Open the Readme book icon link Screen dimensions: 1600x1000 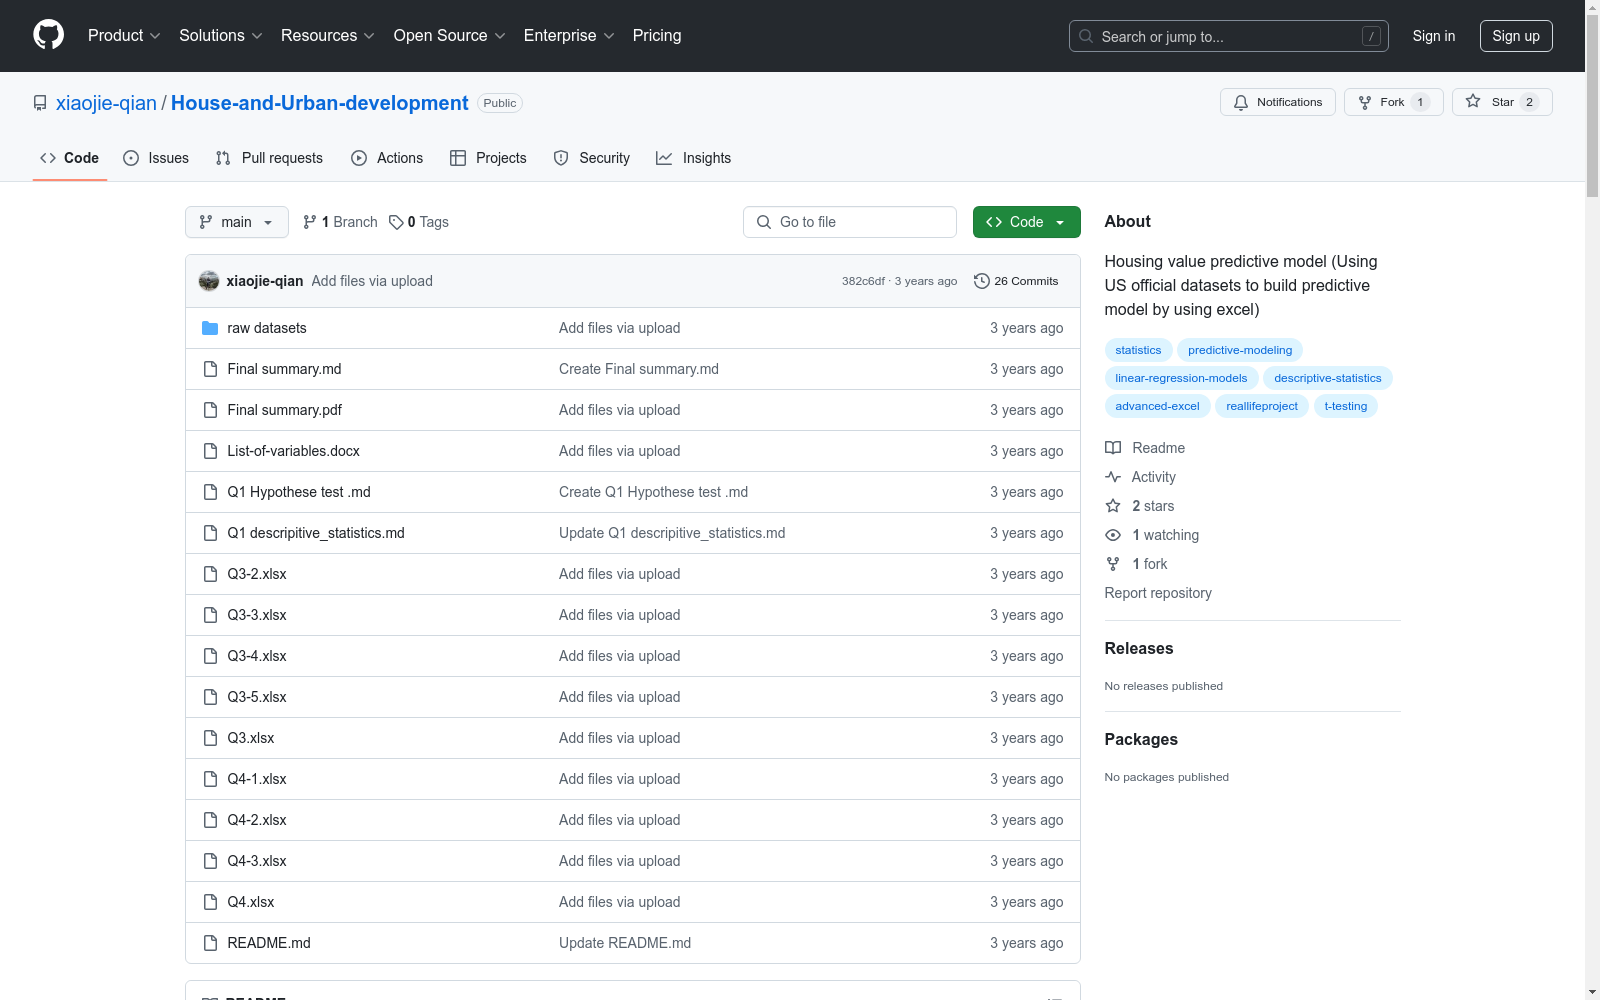1113,448
